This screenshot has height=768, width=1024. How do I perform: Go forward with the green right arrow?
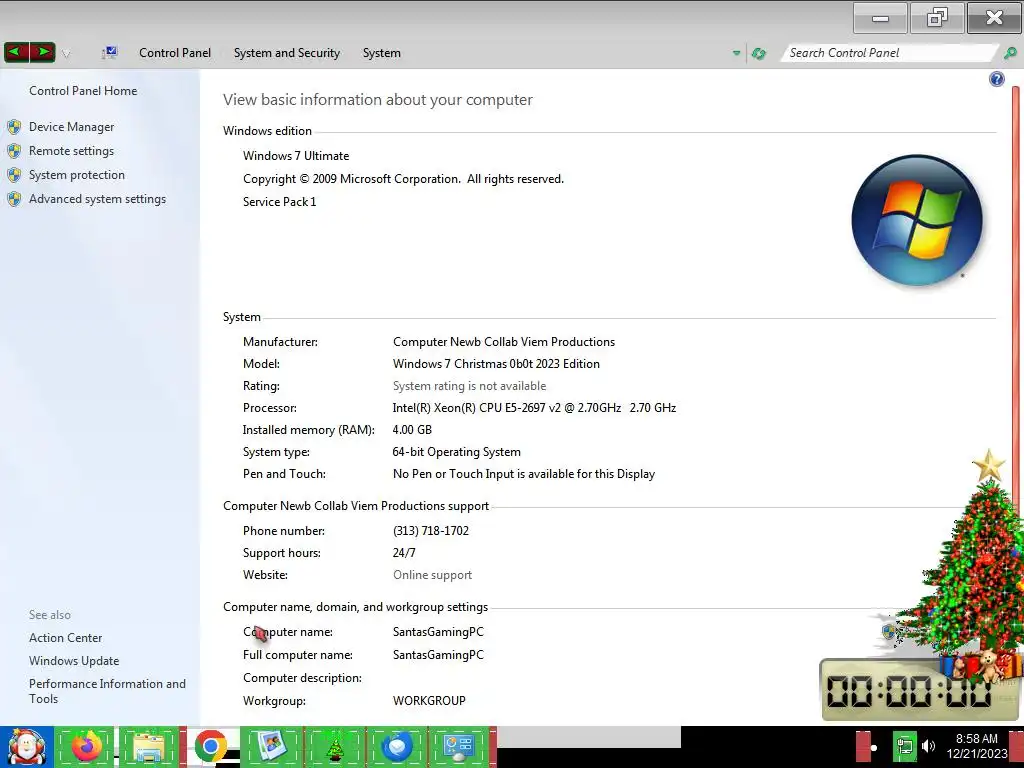pyautogui.click(x=42, y=52)
